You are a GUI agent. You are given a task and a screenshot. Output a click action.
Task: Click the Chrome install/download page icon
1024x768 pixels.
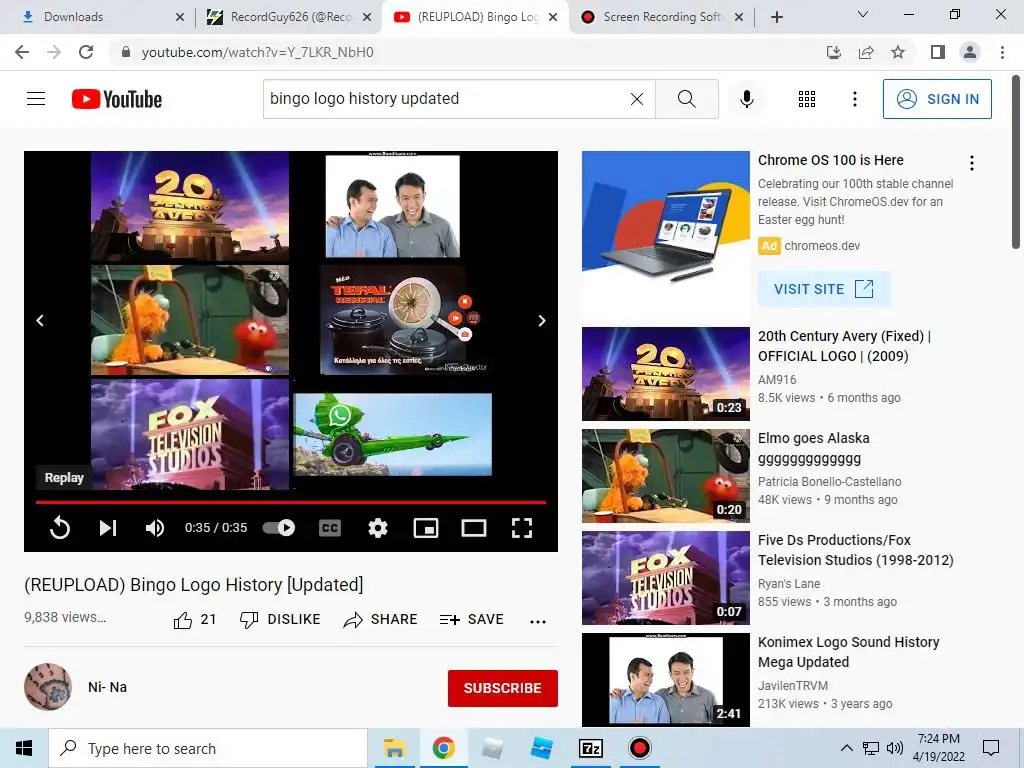coord(833,52)
